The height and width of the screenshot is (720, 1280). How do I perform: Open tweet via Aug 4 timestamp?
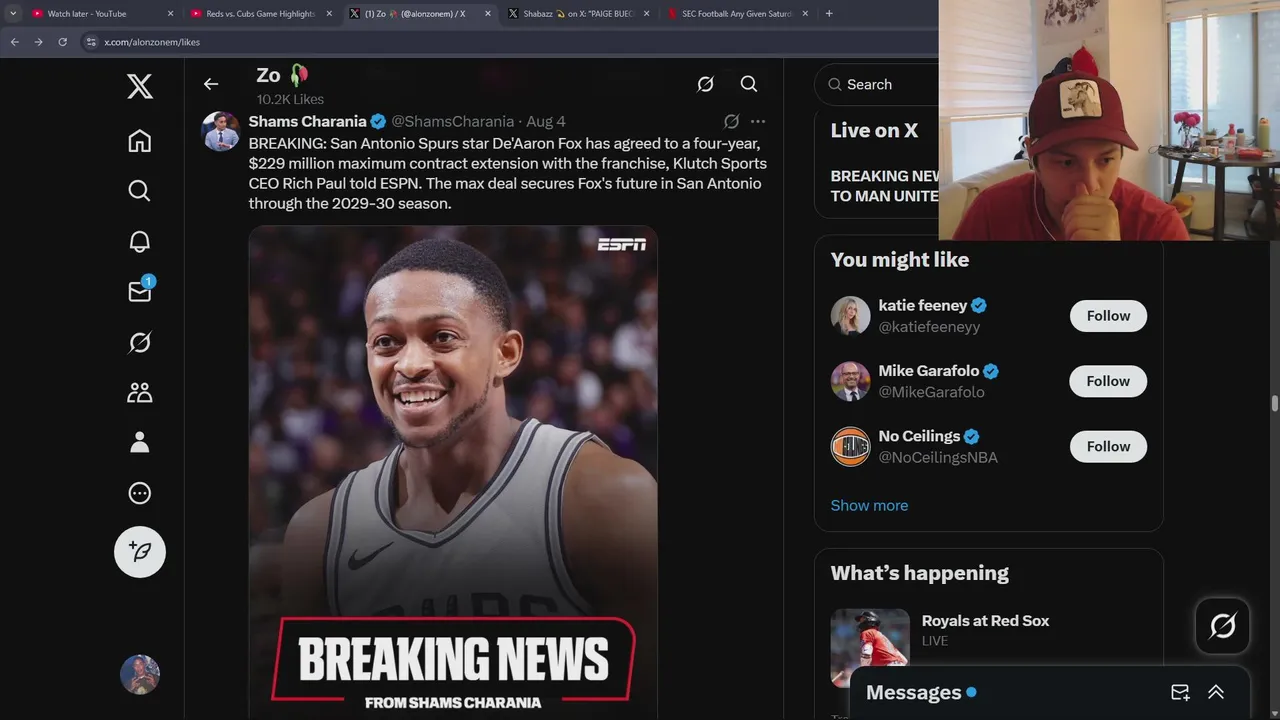pyautogui.click(x=546, y=121)
